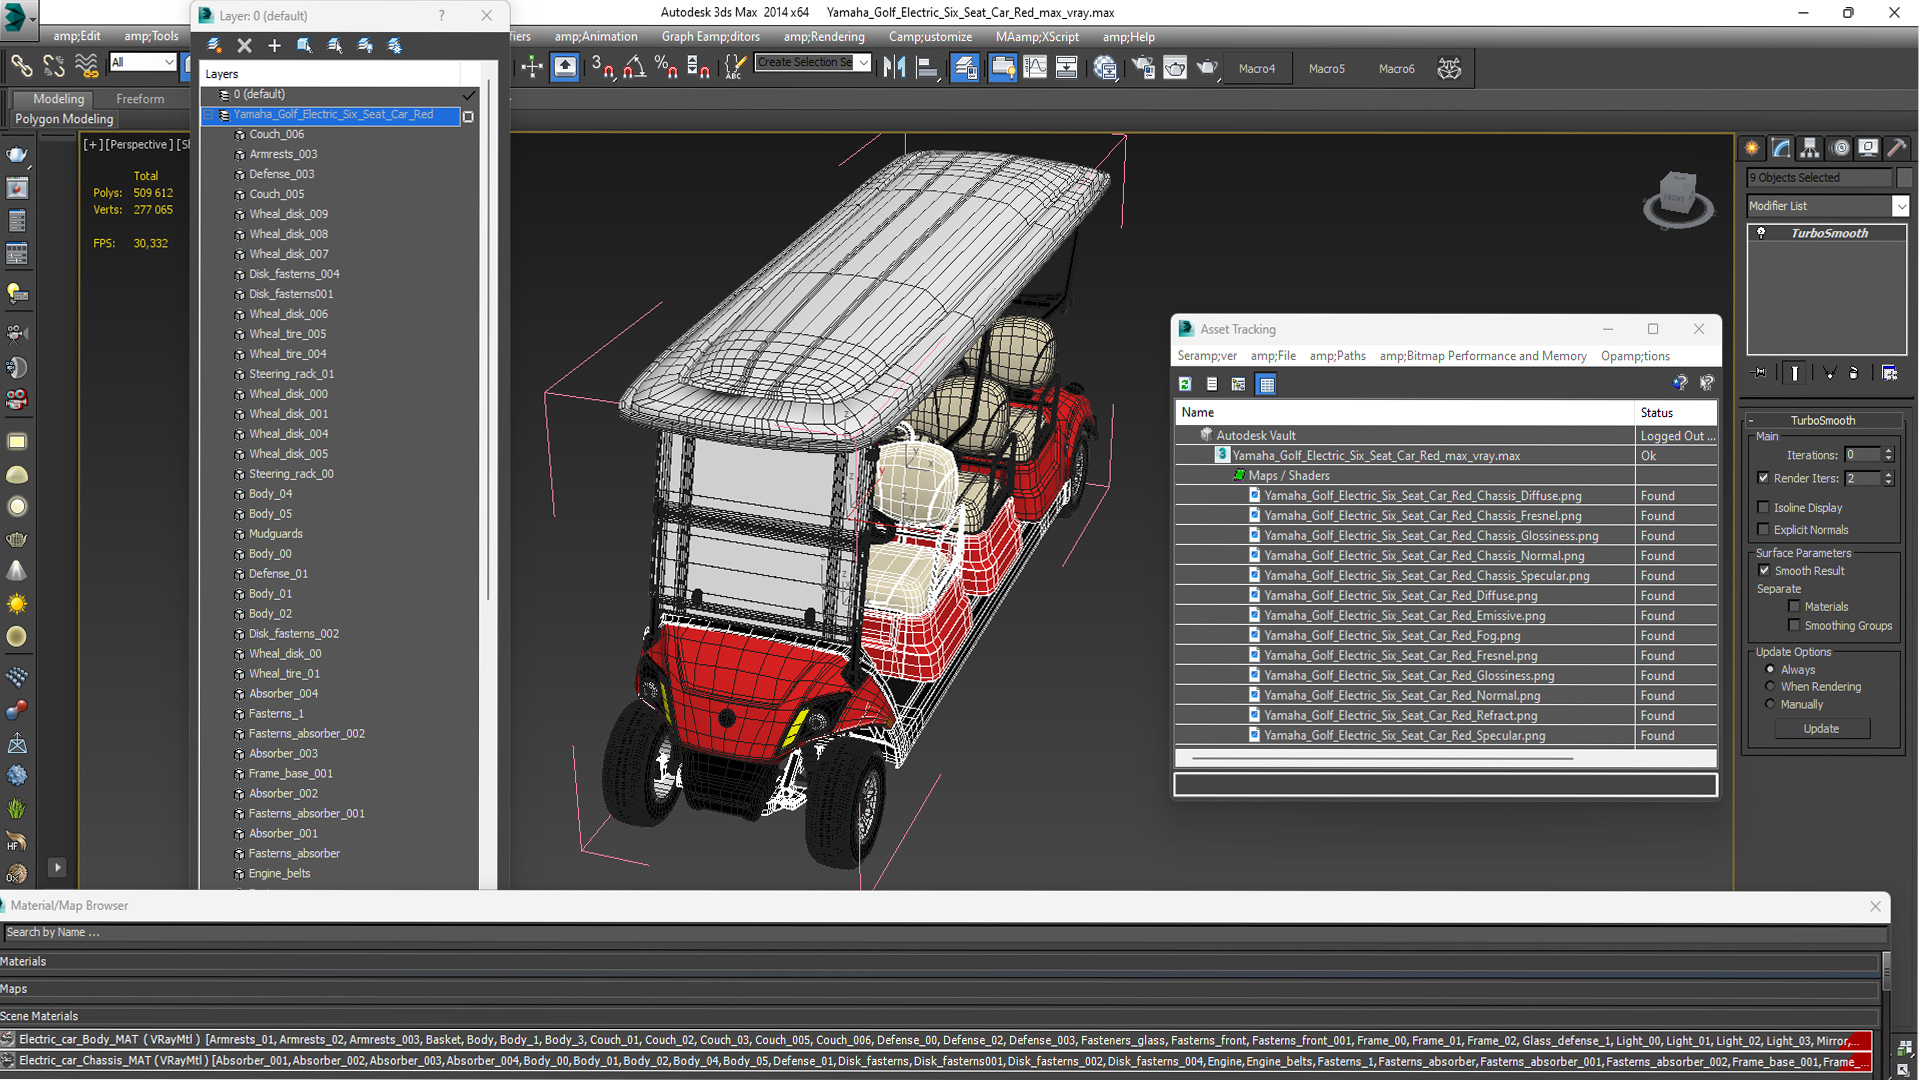Toggle the Smooth Result checkbox
Viewport: 1920px width, 1080px height.
(1764, 570)
